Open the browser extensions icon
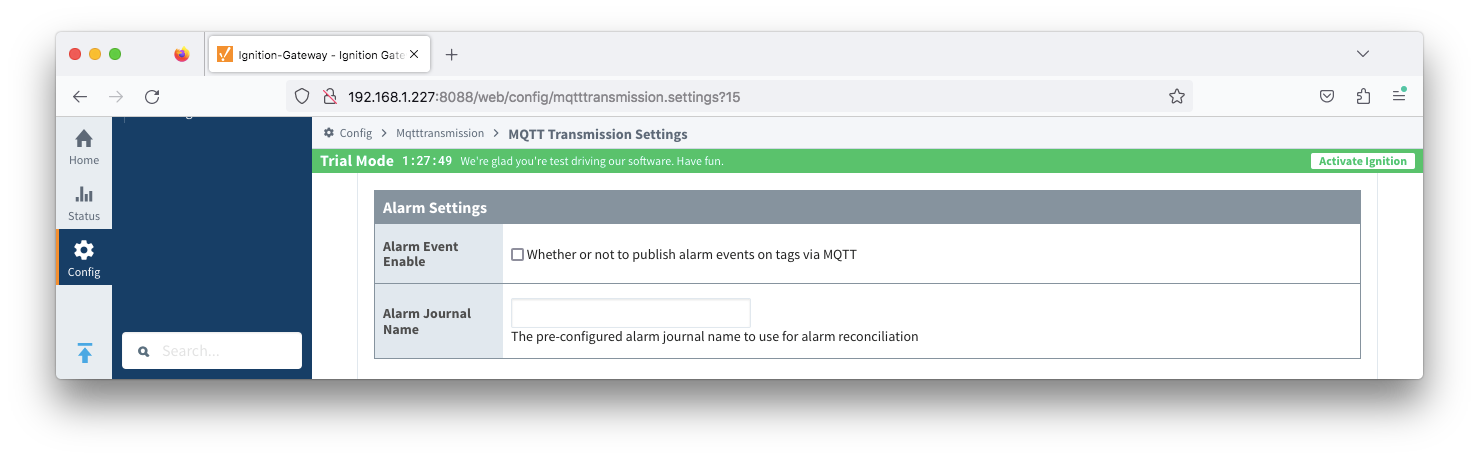The height and width of the screenshot is (459, 1479). coord(1363,97)
